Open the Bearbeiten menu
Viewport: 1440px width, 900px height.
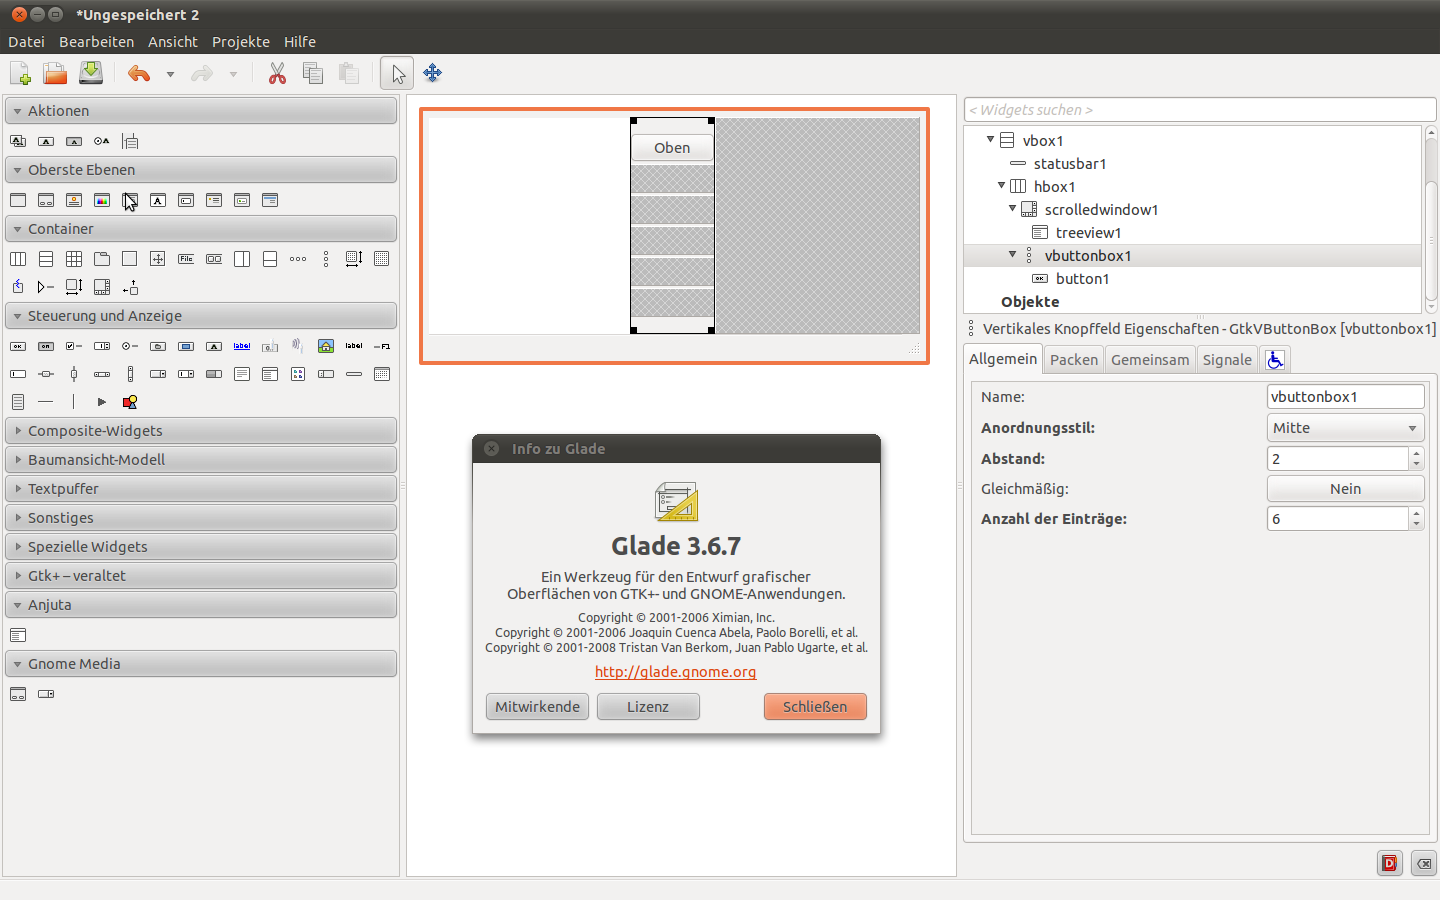coord(96,42)
